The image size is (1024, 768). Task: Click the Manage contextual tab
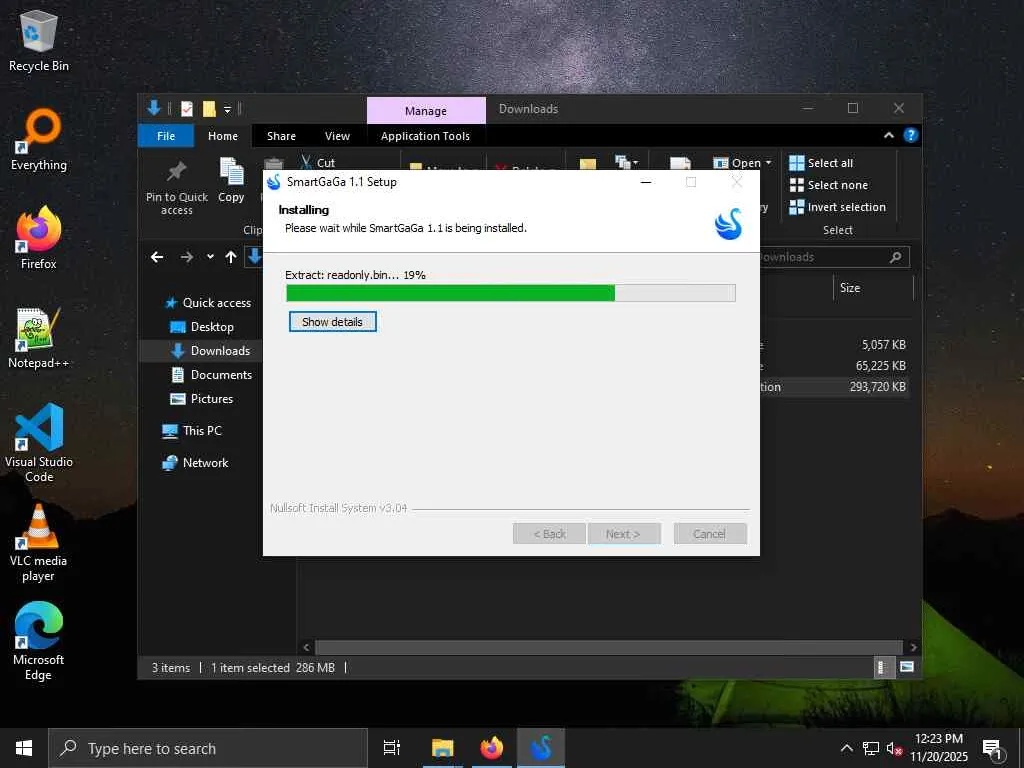click(x=426, y=110)
